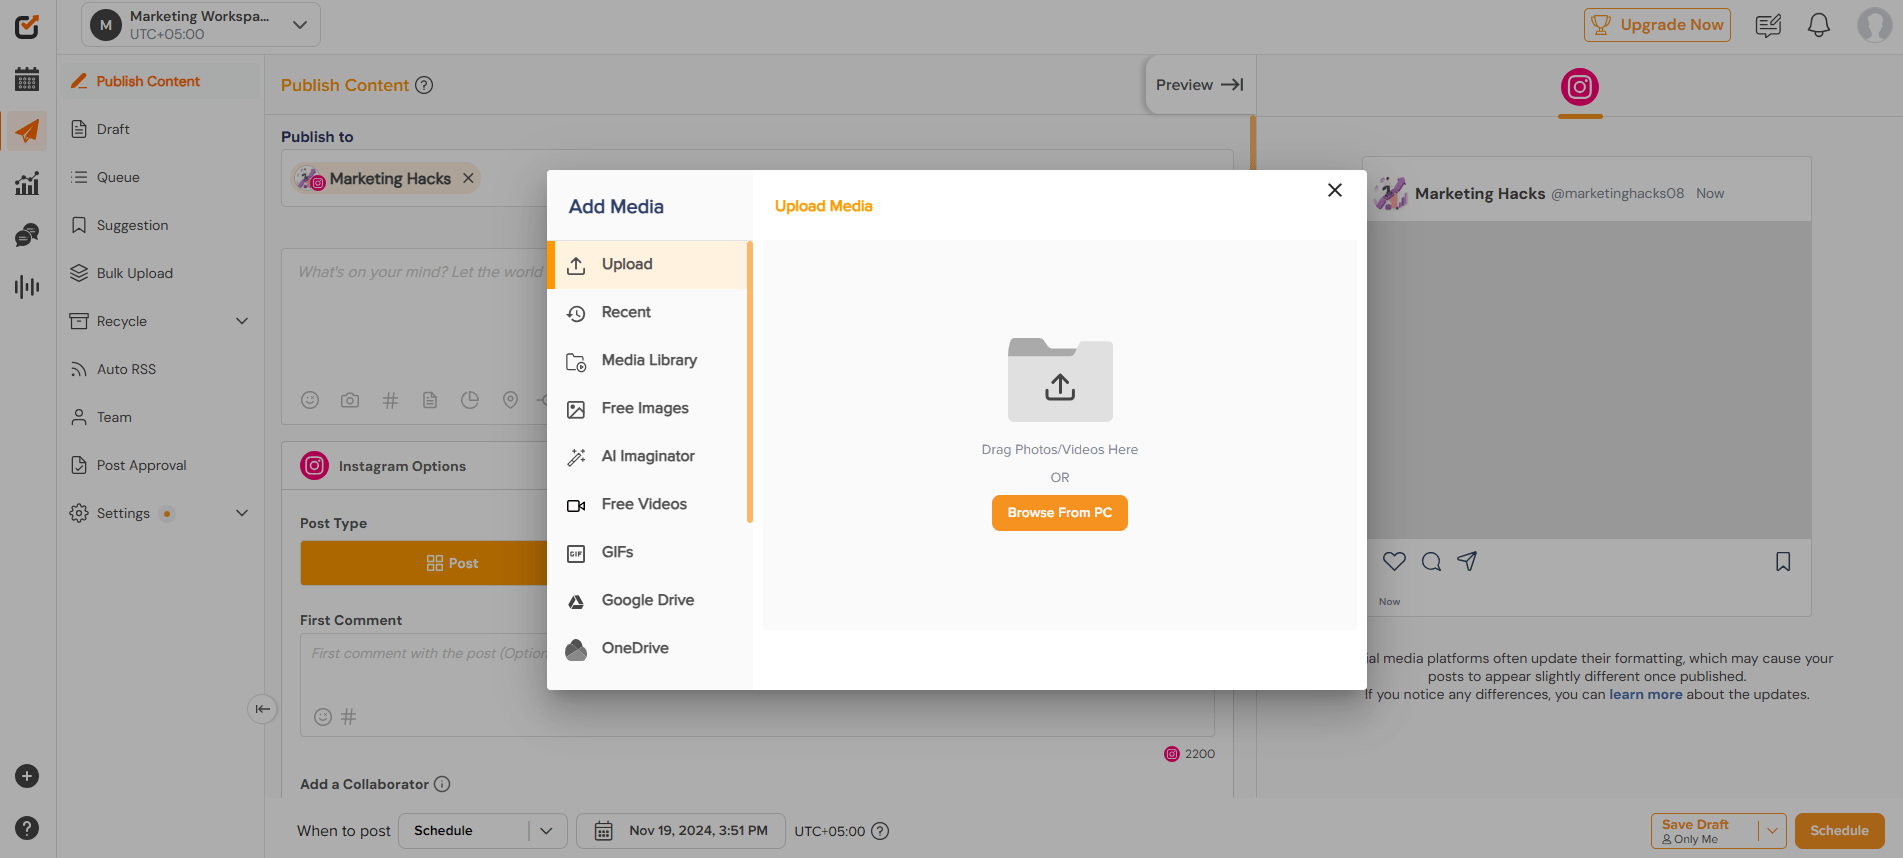Screen dimensions: 1903x858
Task: Open Queue in sidebar
Action: point(160,177)
